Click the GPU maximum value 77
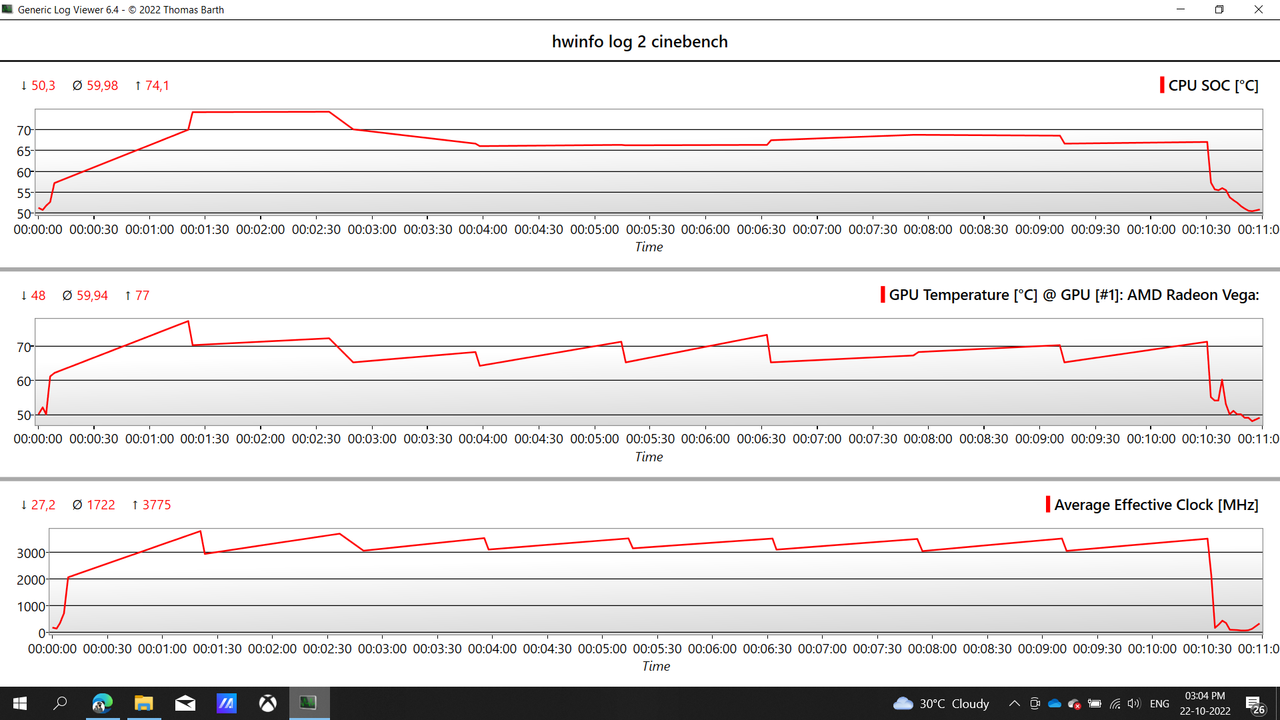Image resolution: width=1280 pixels, height=720 pixels. point(141,296)
